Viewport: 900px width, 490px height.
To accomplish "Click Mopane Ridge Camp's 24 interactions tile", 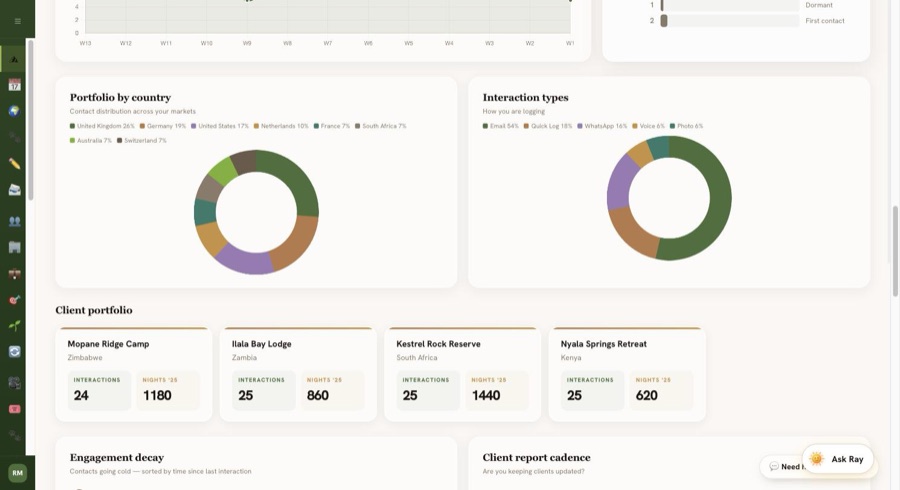I will (99, 390).
